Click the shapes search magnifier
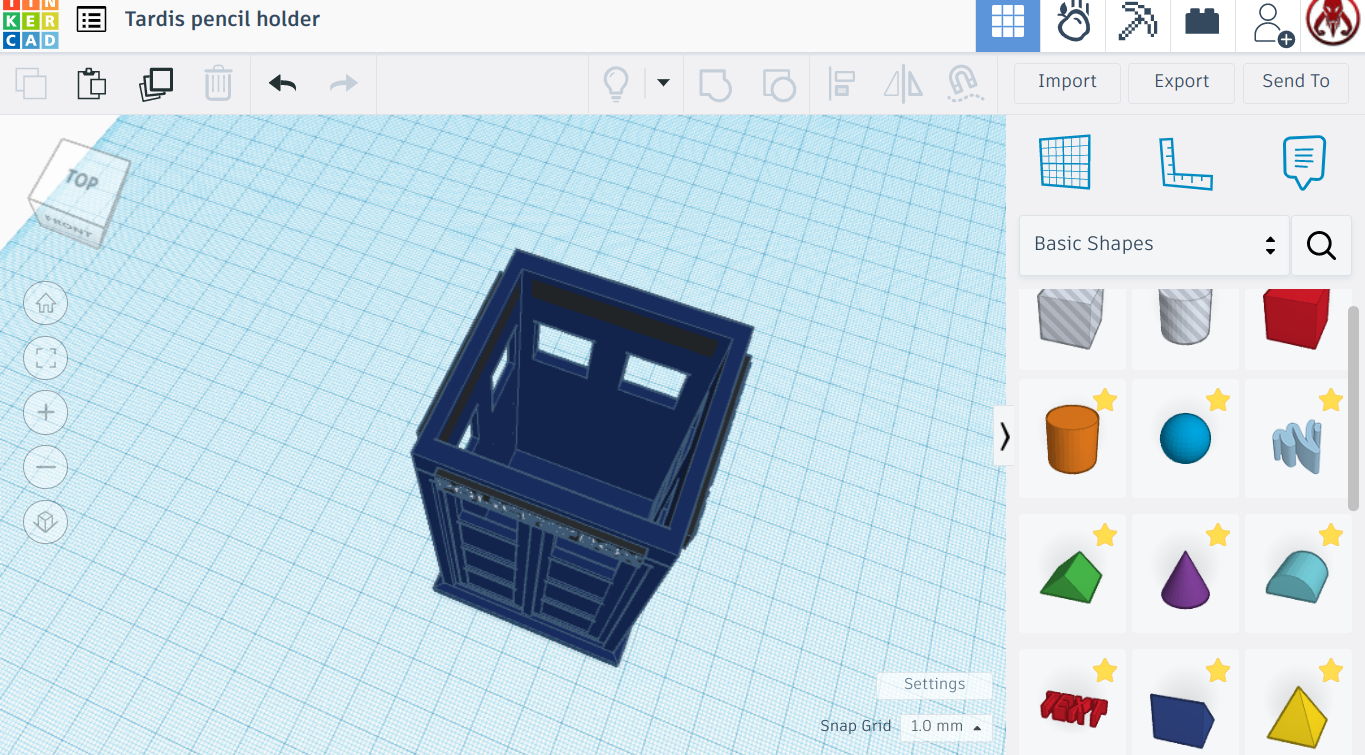 pos(1321,245)
